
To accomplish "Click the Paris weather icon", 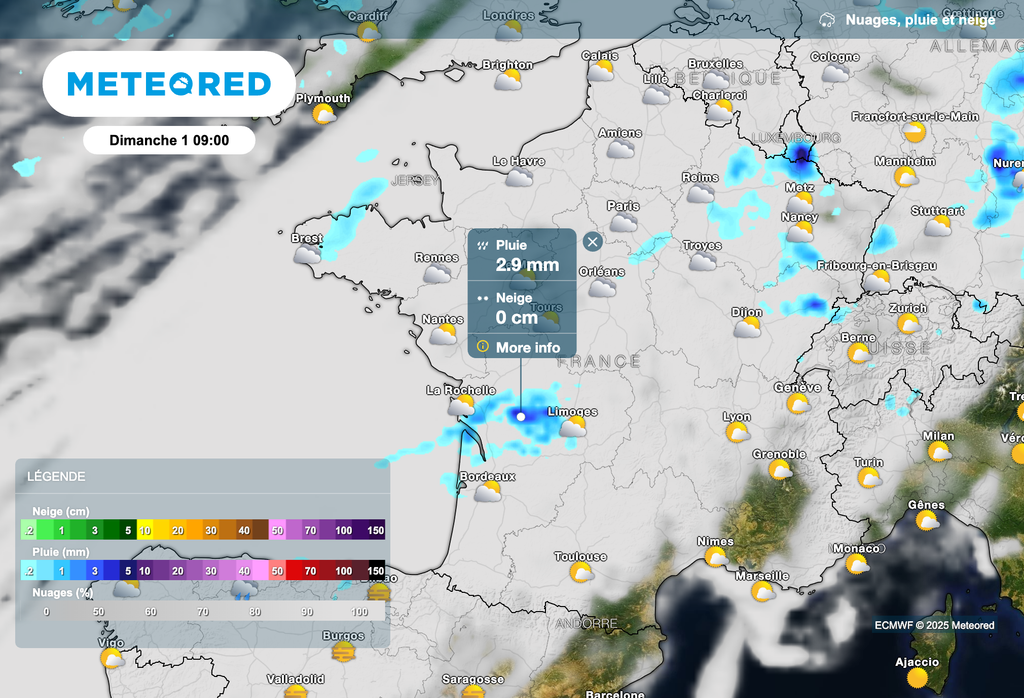I will (x=623, y=222).
